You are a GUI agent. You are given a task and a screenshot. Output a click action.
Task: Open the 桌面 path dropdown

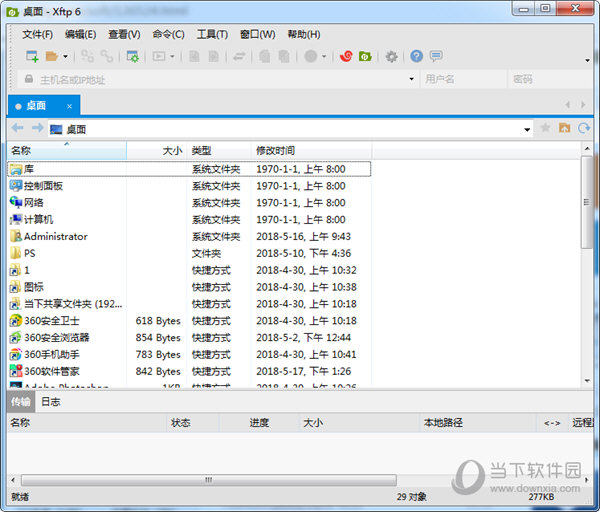(x=527, y=129)
